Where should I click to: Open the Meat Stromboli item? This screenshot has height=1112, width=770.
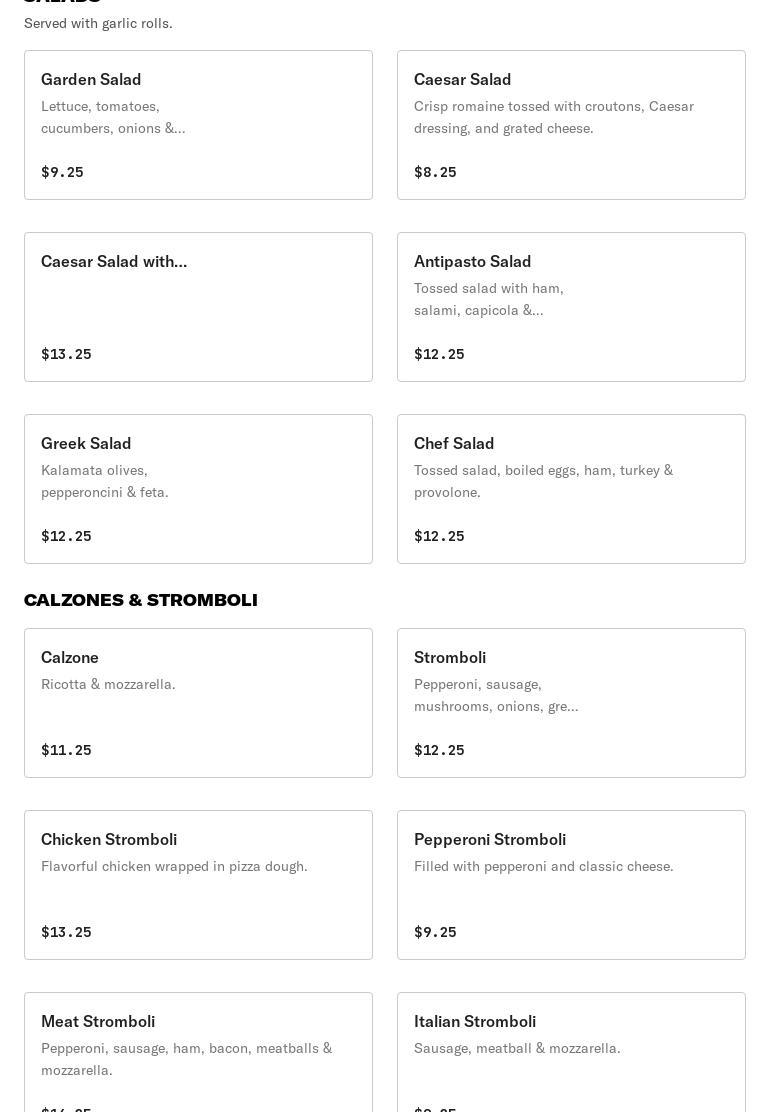[198, 1052]
